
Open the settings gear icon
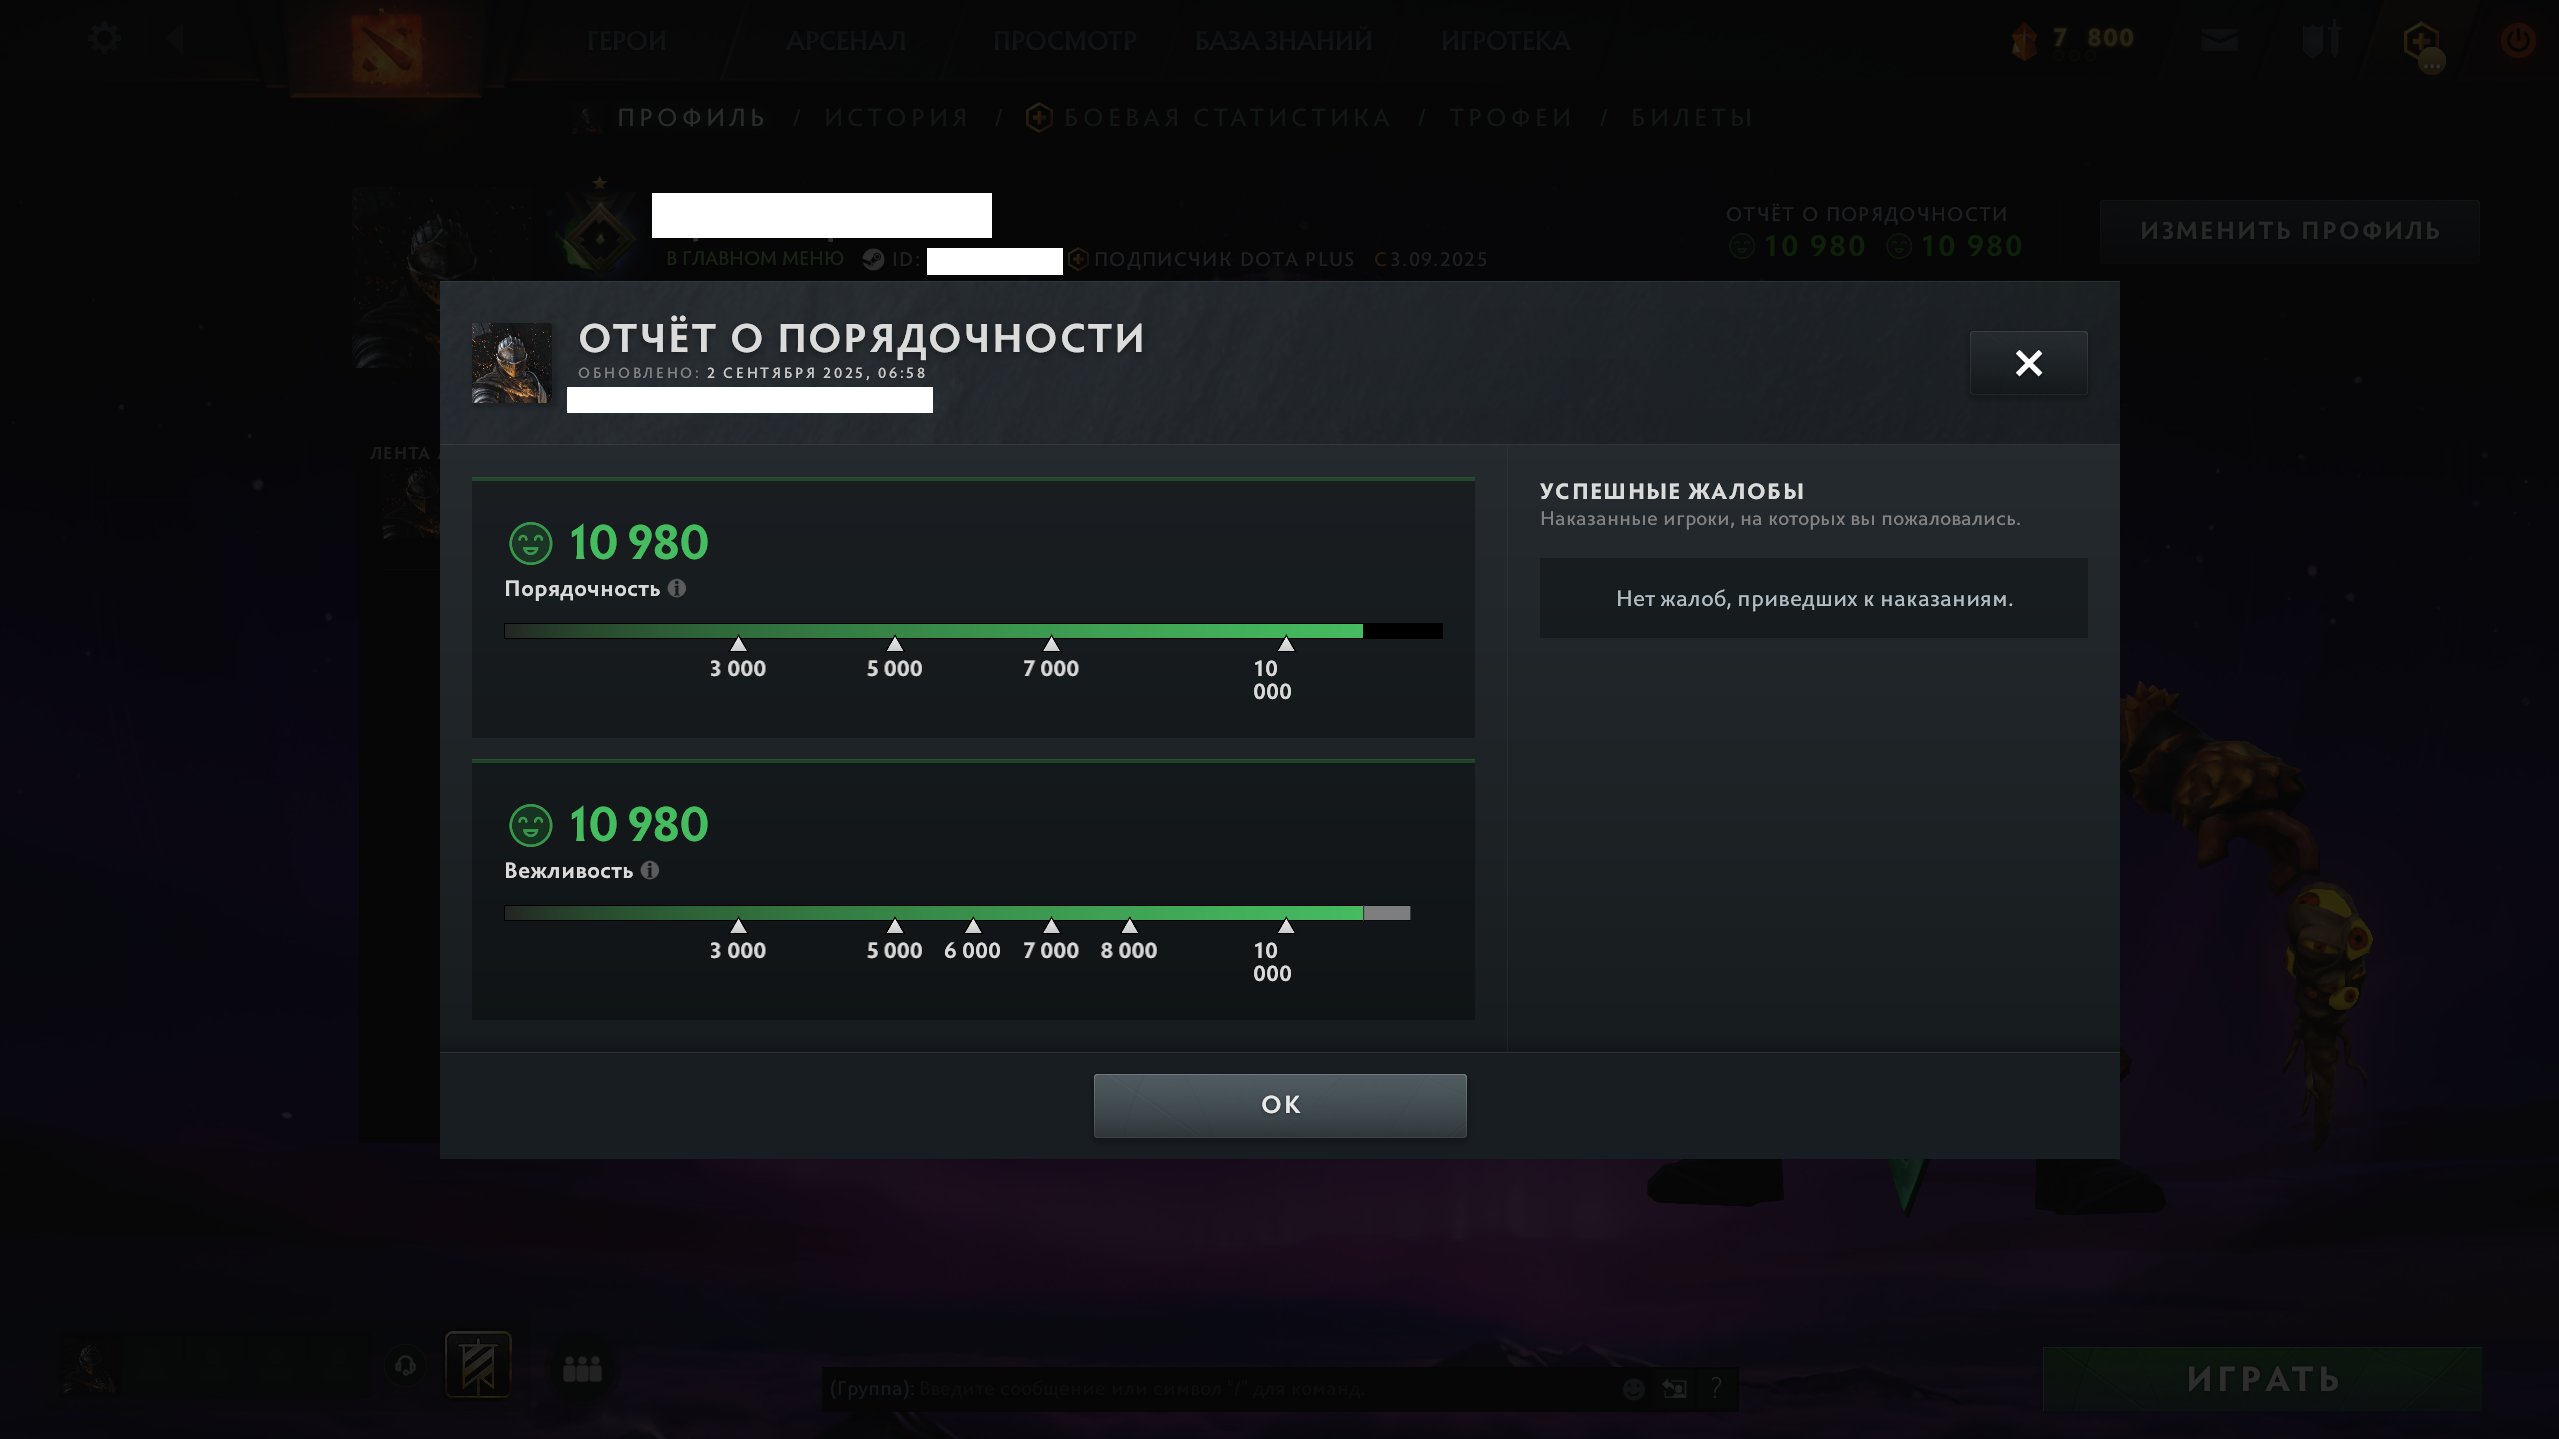pos(104,39)
